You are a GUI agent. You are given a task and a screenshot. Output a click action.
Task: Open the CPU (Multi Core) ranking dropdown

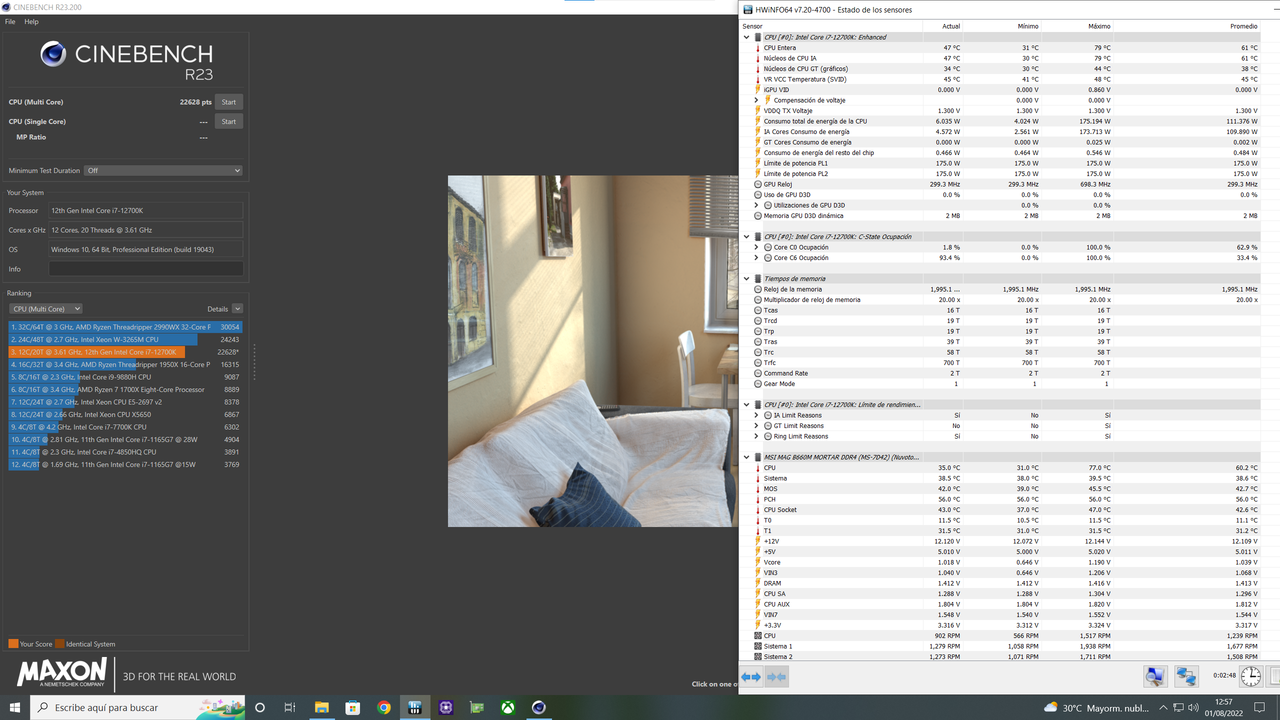coord(46,309)
